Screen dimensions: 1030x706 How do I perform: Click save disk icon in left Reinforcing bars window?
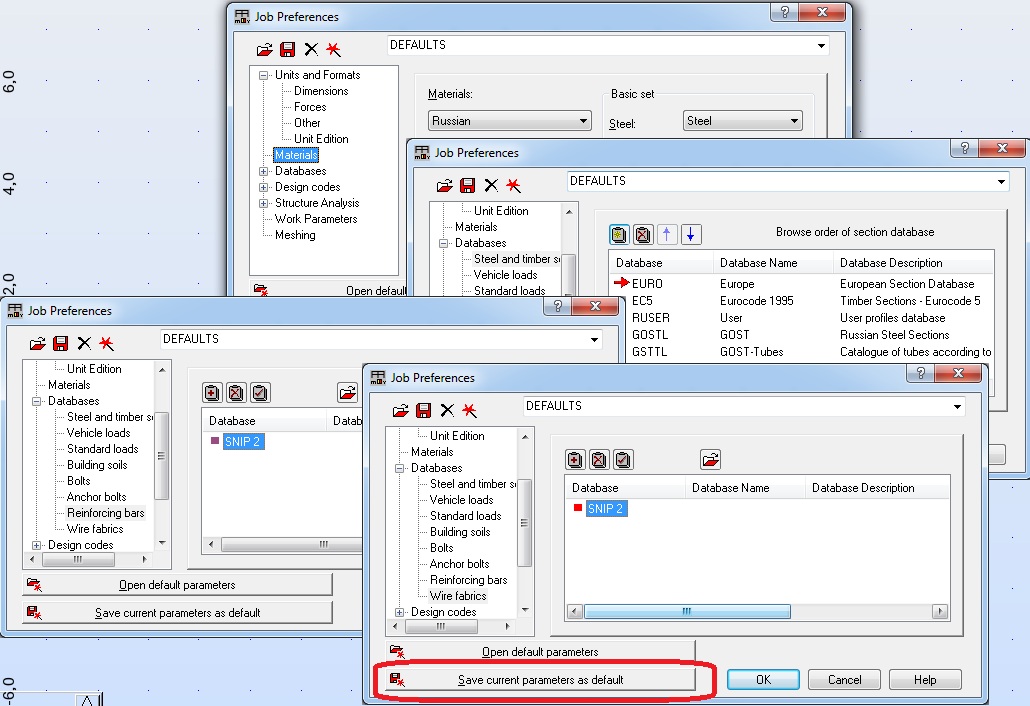(61, 343)
